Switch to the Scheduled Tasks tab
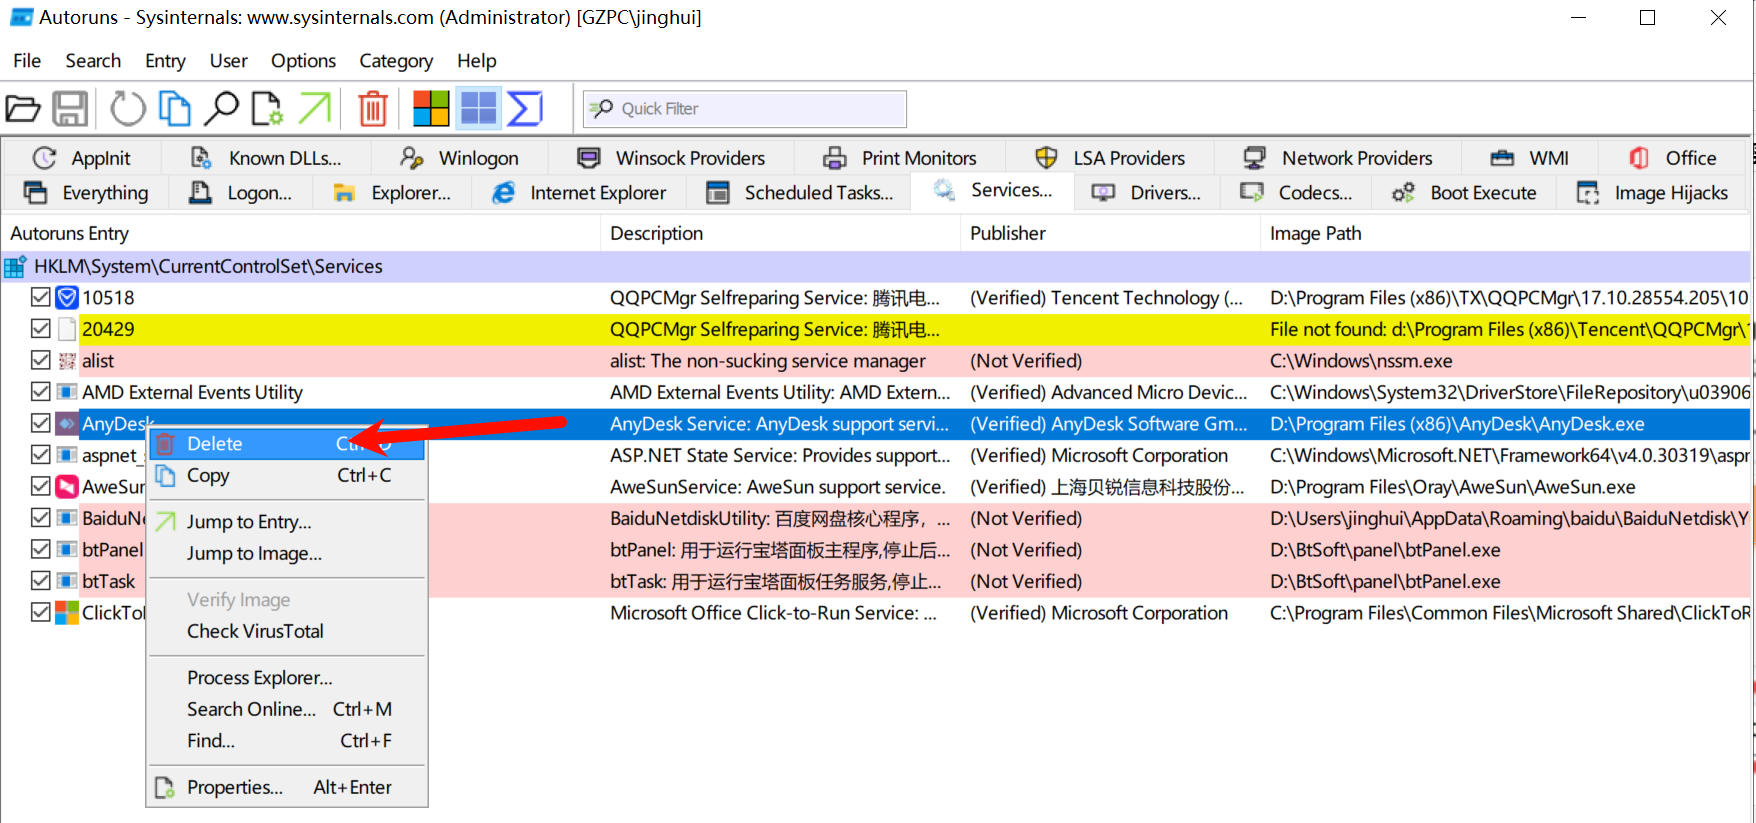 coord(801,193)
